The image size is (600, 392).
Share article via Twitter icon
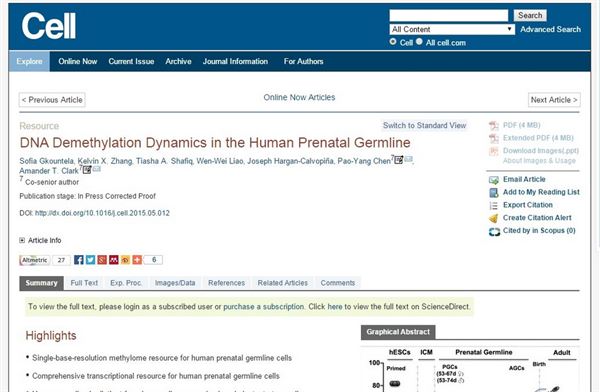(90, 260)
